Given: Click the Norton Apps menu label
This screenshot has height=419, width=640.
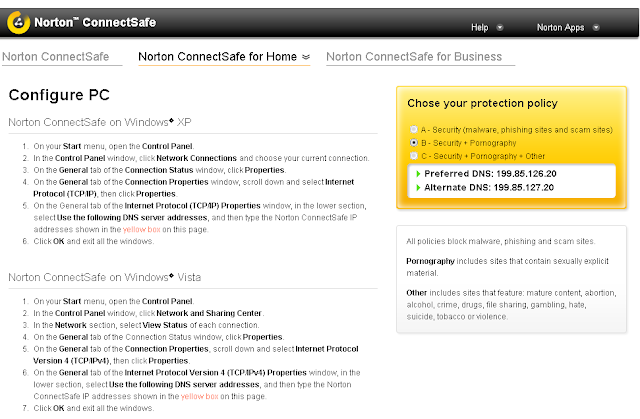Looking at the screenshot, I should (560, 28).
